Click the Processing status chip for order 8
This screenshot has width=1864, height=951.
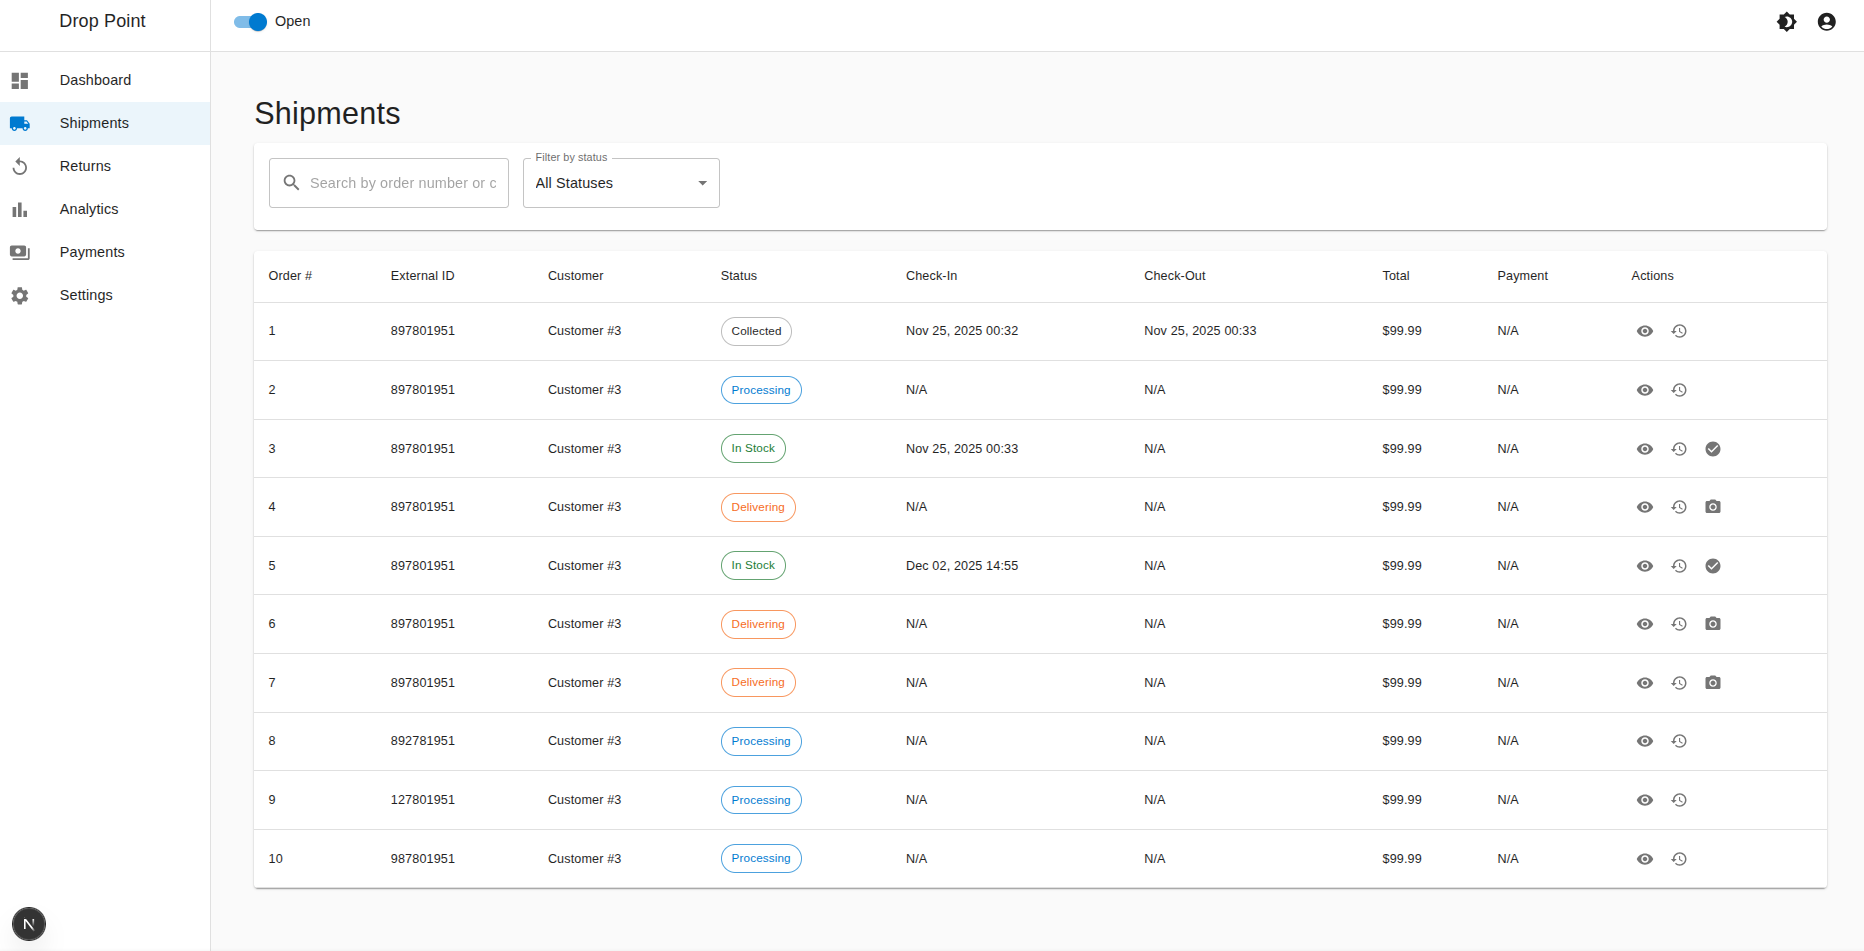761,741
